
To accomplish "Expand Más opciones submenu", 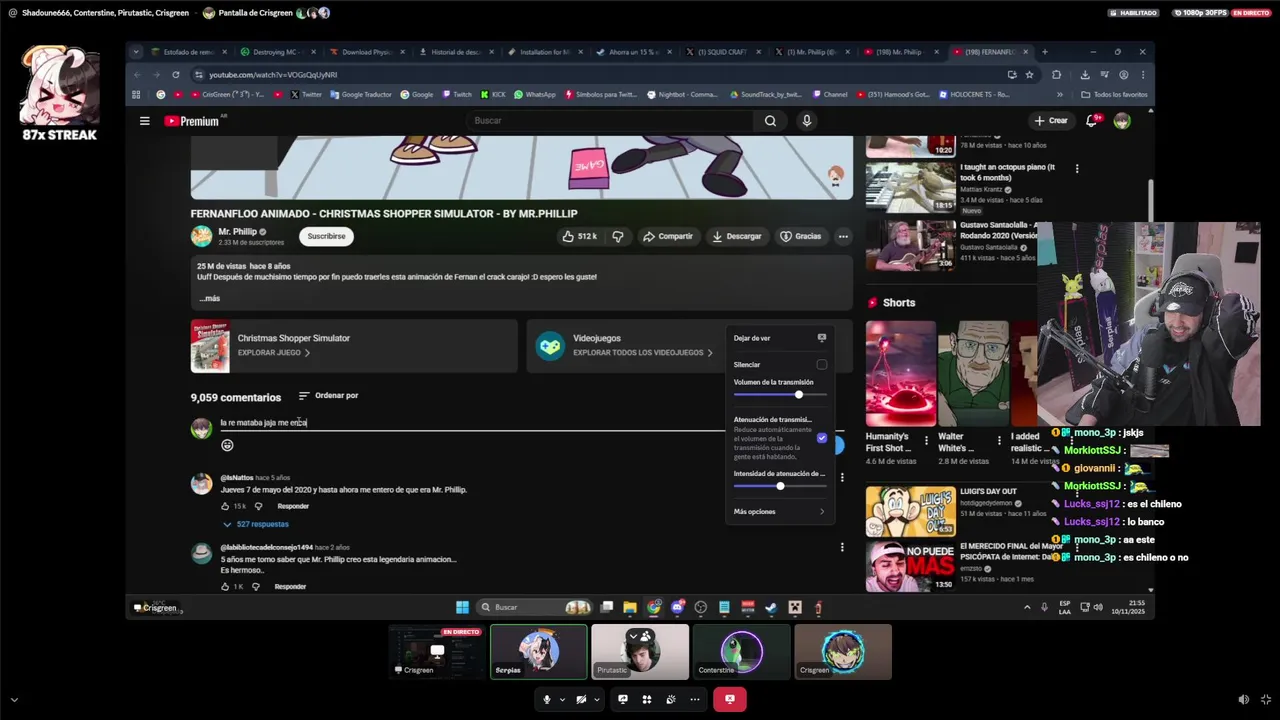I will pyautogui.click(x=780, y=512).
